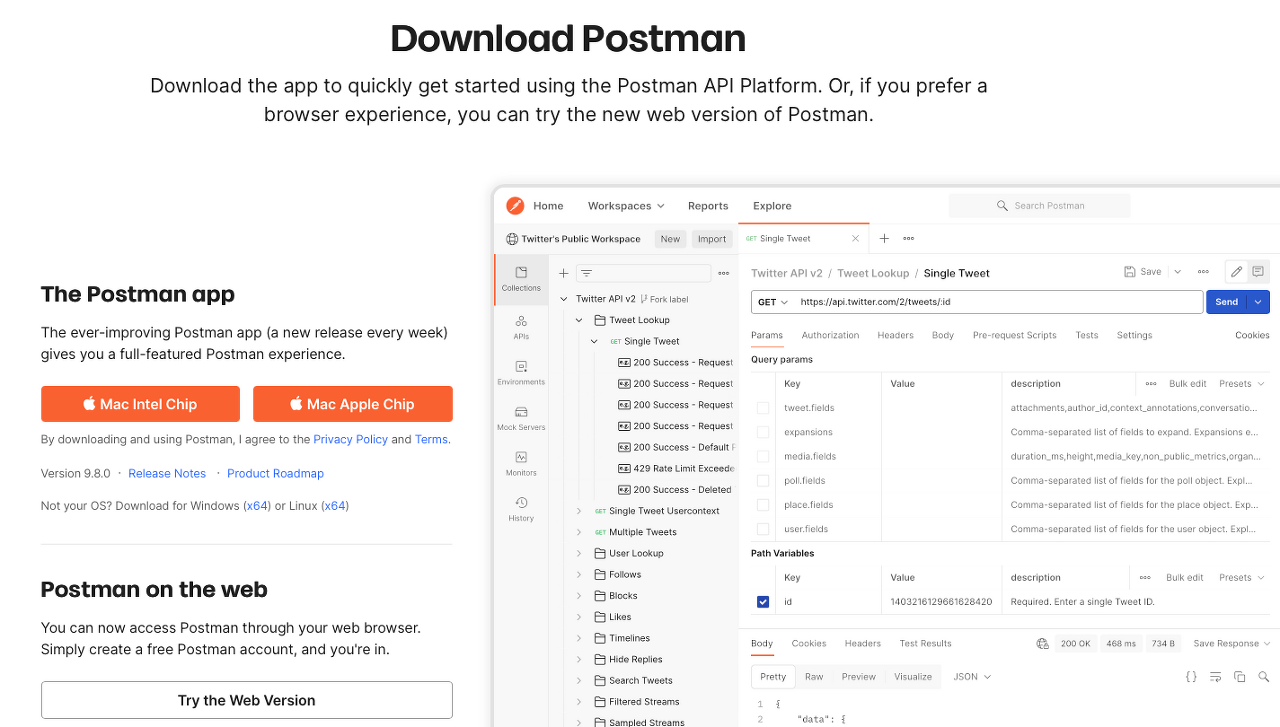Enable the expansions parameter checkbox
The image size is (1280, 727).
763,432
